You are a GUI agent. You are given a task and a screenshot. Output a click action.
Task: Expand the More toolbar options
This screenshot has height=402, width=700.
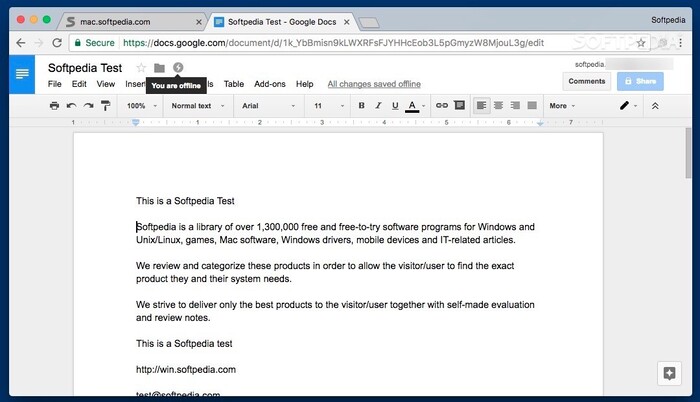coord(562,106)
